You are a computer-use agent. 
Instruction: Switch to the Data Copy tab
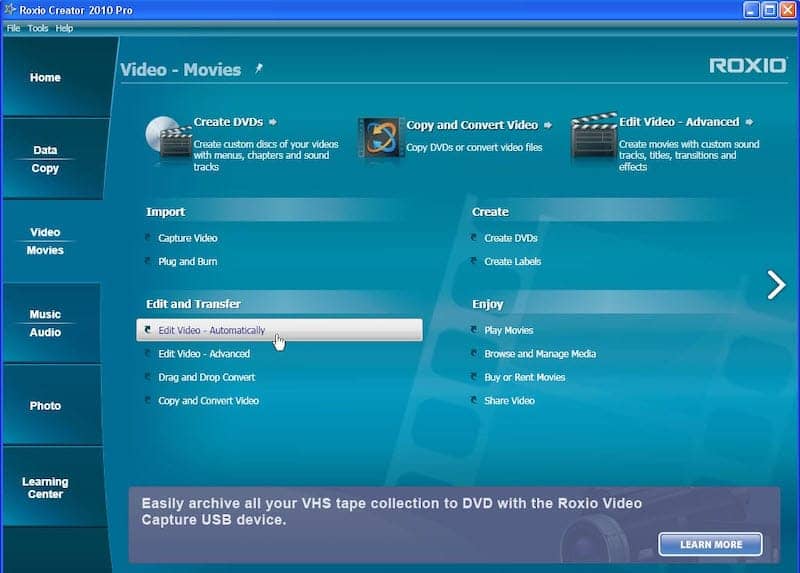(x=54, y=159)
